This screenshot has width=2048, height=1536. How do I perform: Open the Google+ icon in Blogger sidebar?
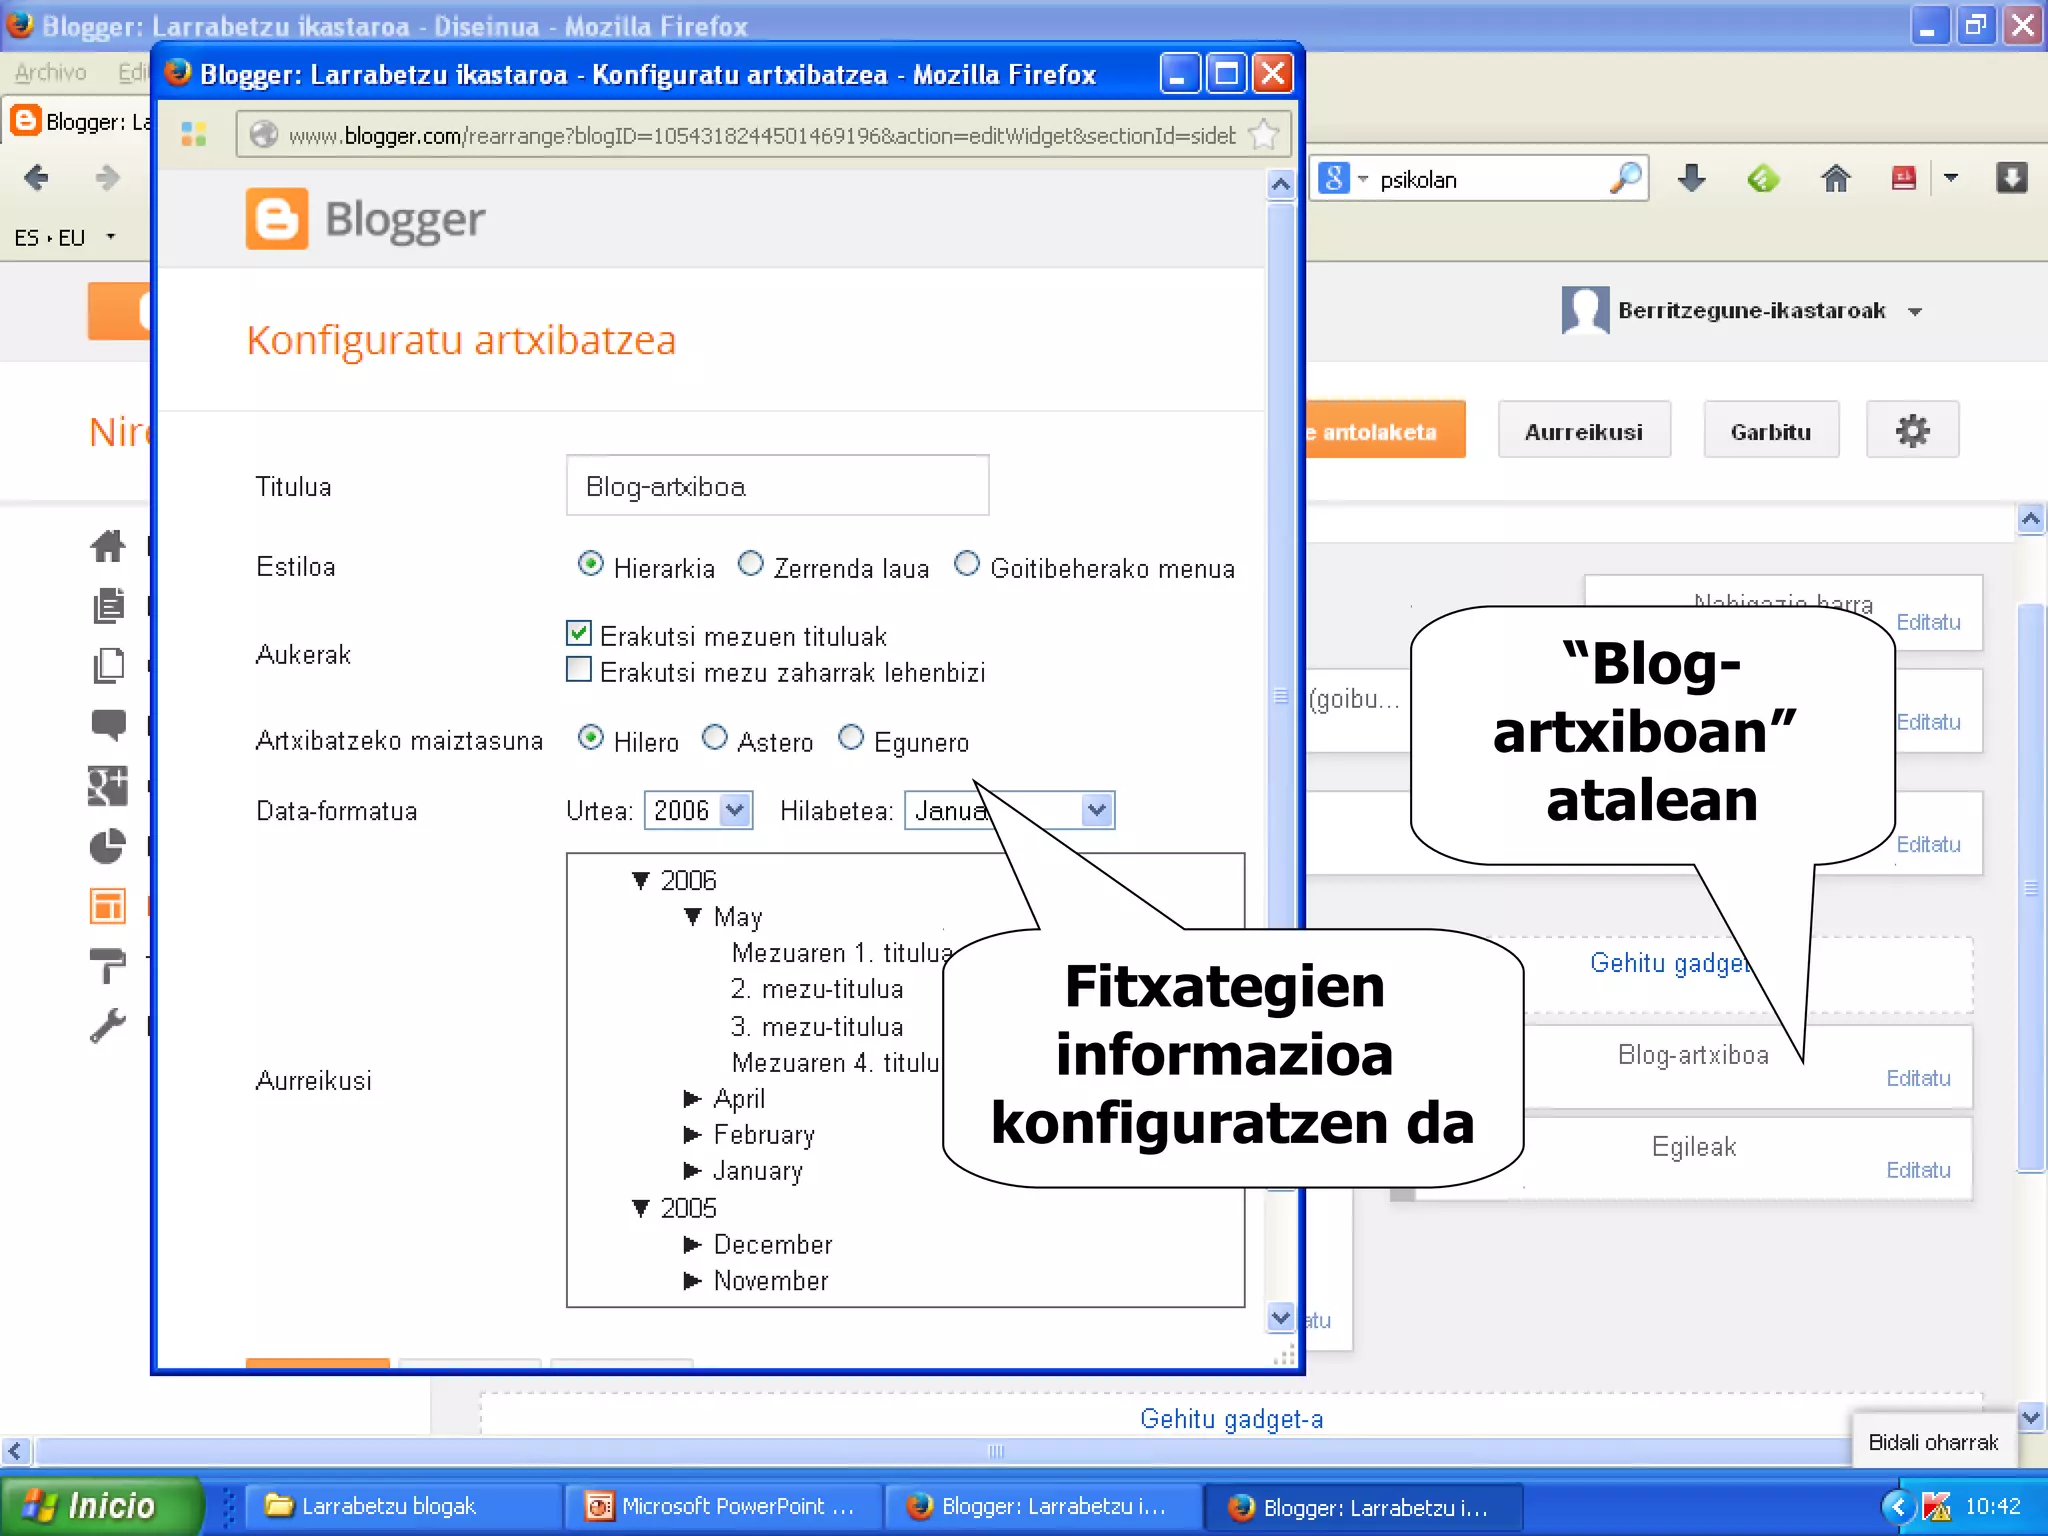click(x=108, y=786)
